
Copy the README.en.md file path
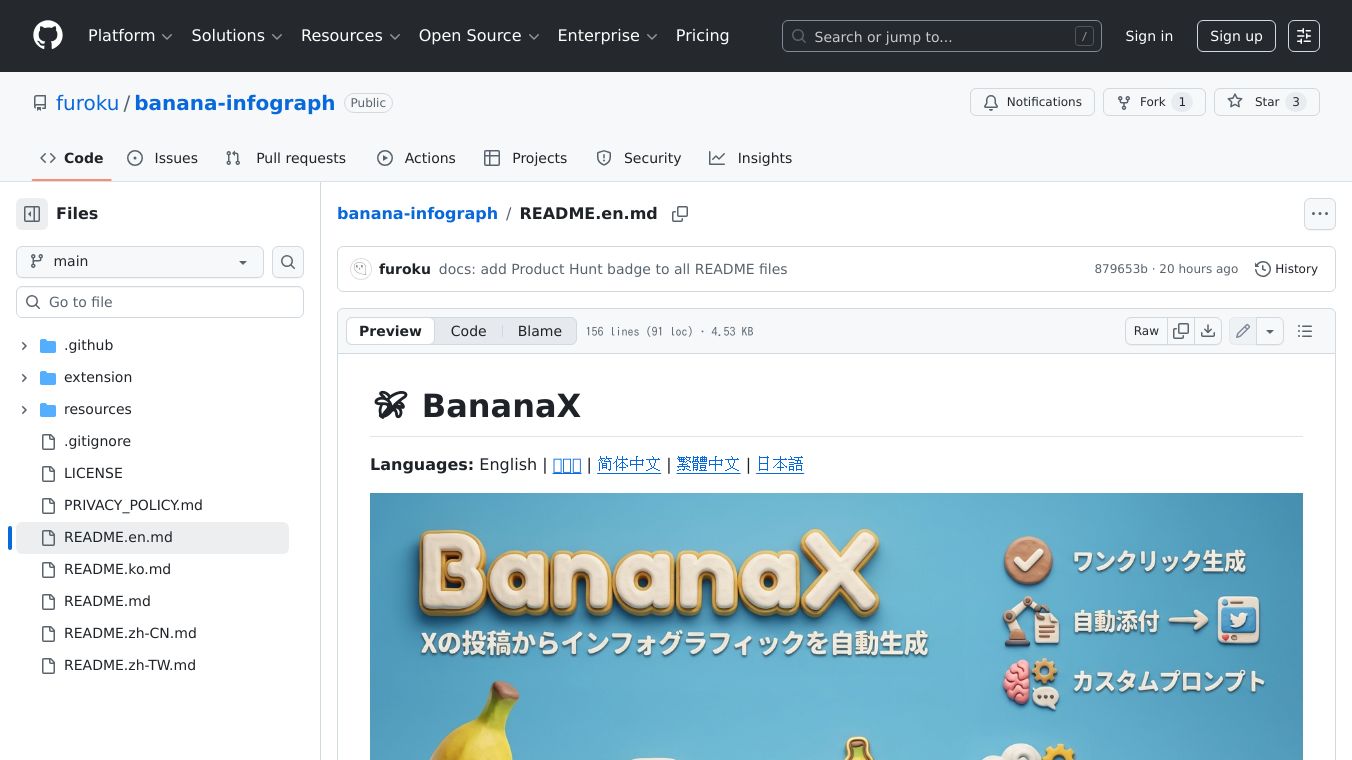tap(680, 213)
